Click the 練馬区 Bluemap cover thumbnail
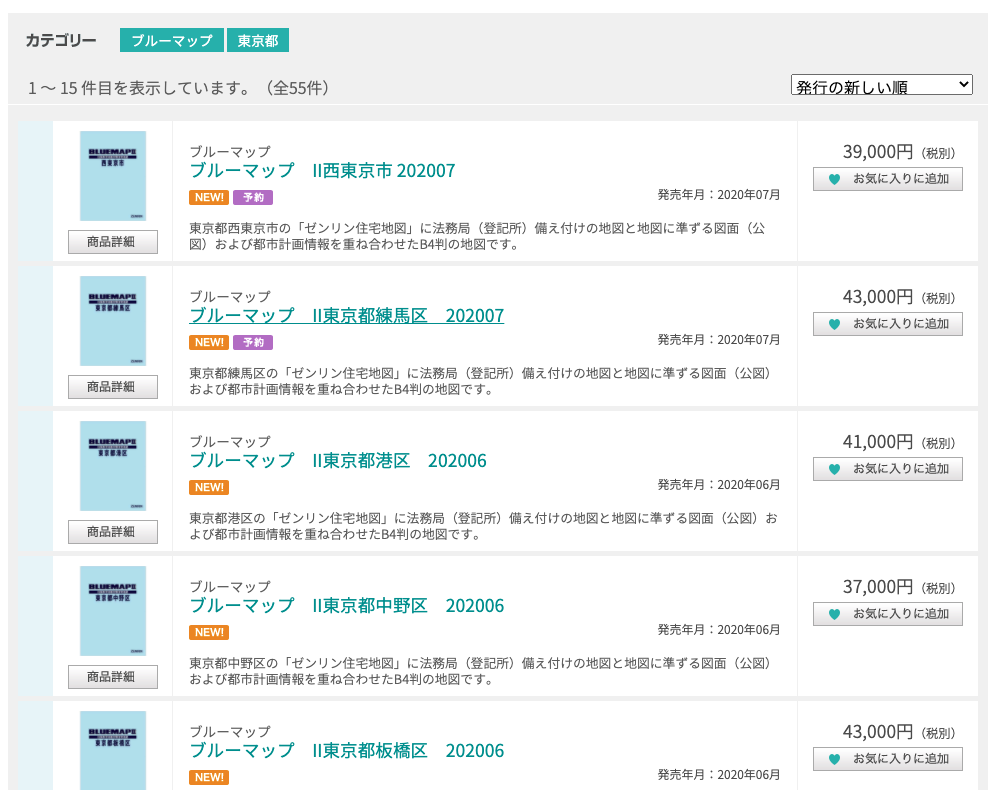Screen dimensions: 998x790 (x=113, y=321)
